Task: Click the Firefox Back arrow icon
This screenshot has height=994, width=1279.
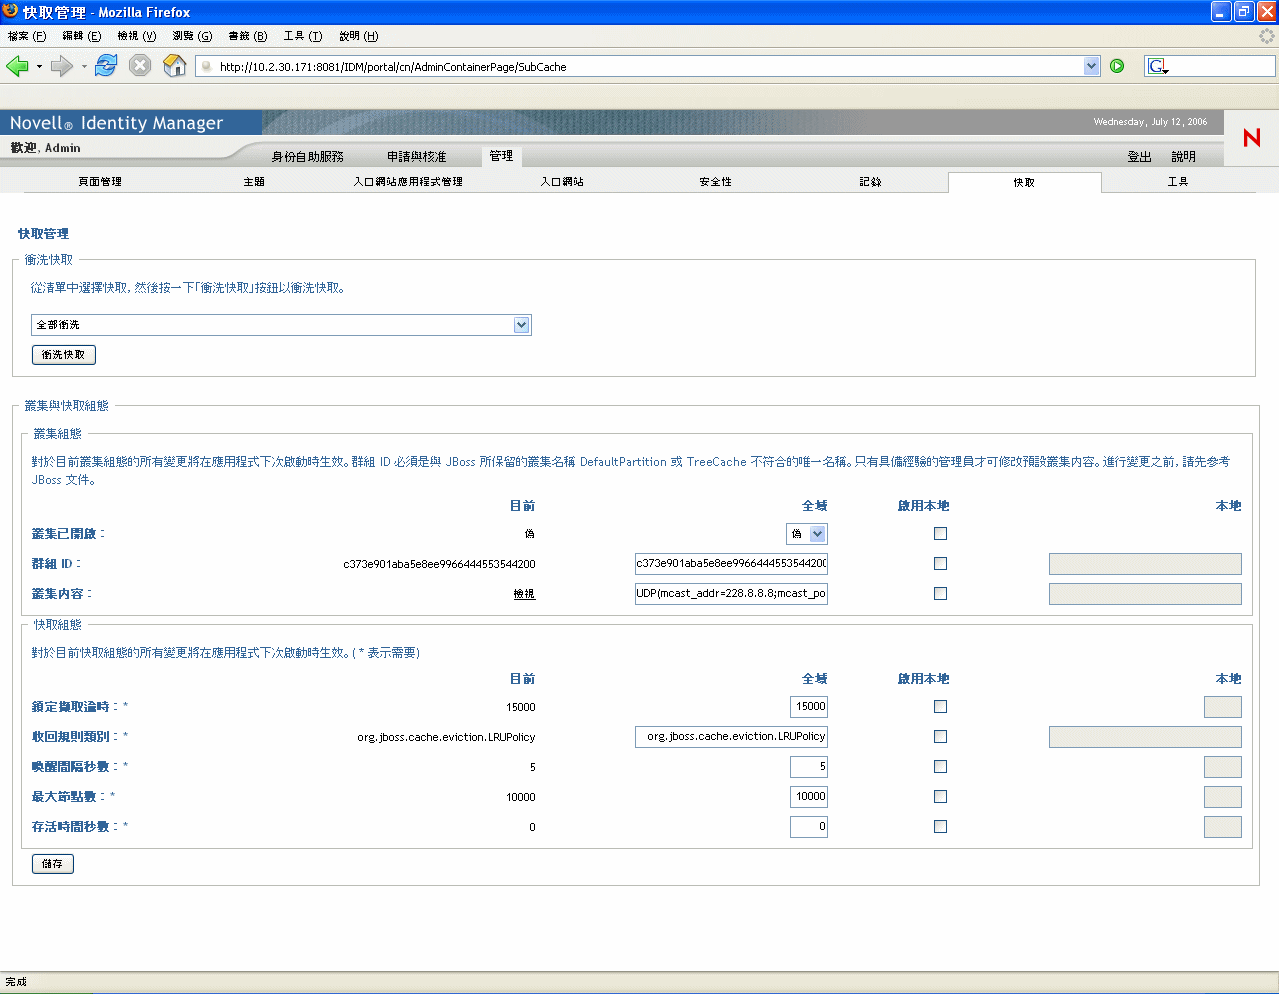Action: point(17,66)
